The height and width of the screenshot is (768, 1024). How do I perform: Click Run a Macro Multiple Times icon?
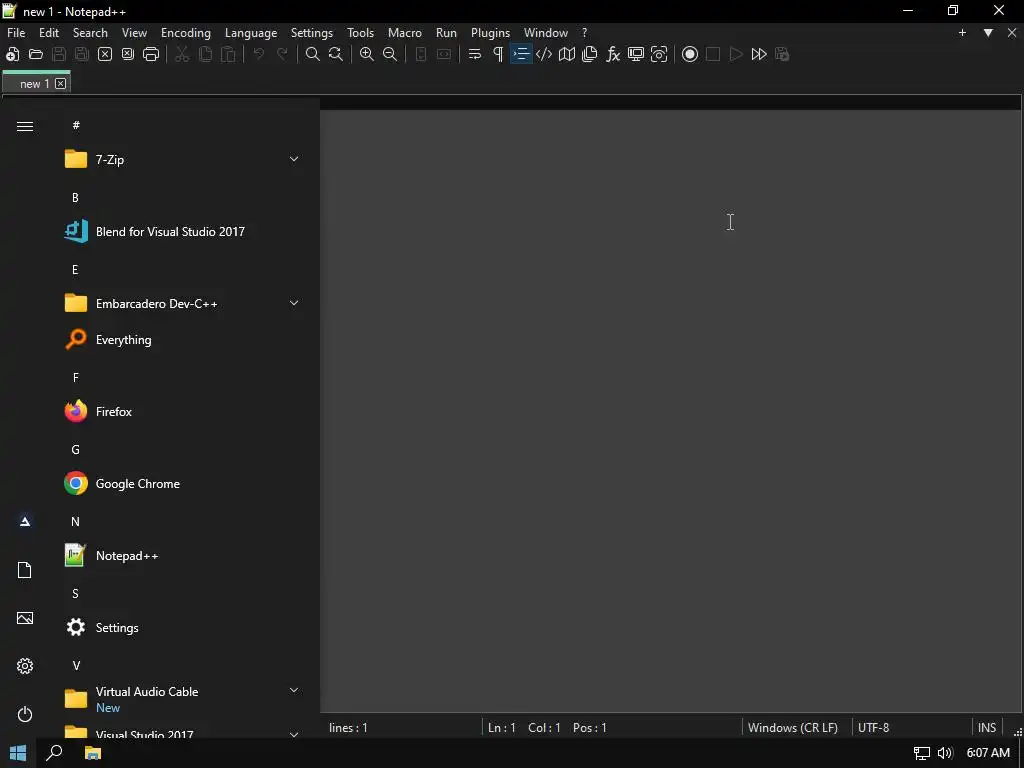pos(759,54)
